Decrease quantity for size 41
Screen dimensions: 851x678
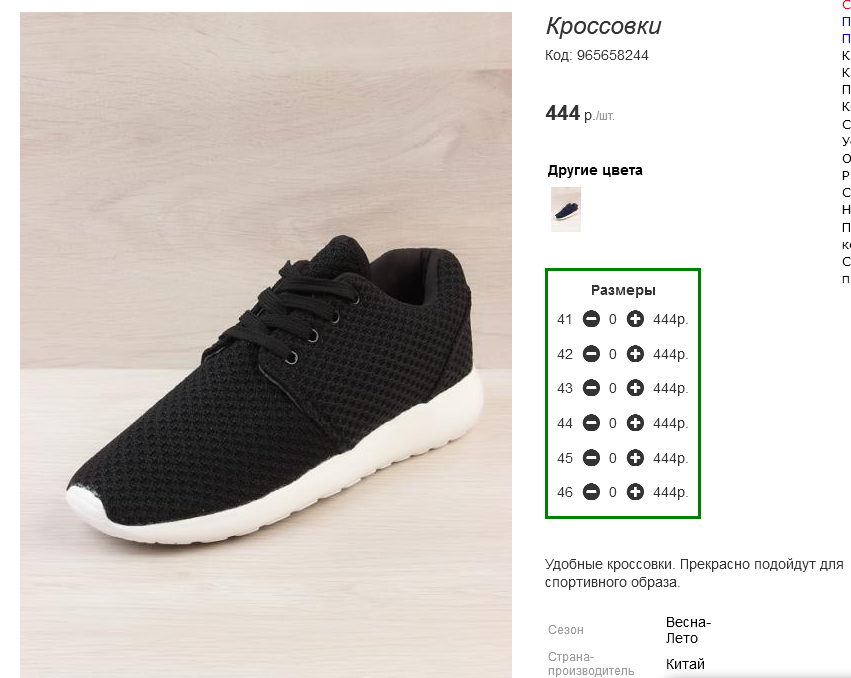pyautogui.click(x=591, y=320)
